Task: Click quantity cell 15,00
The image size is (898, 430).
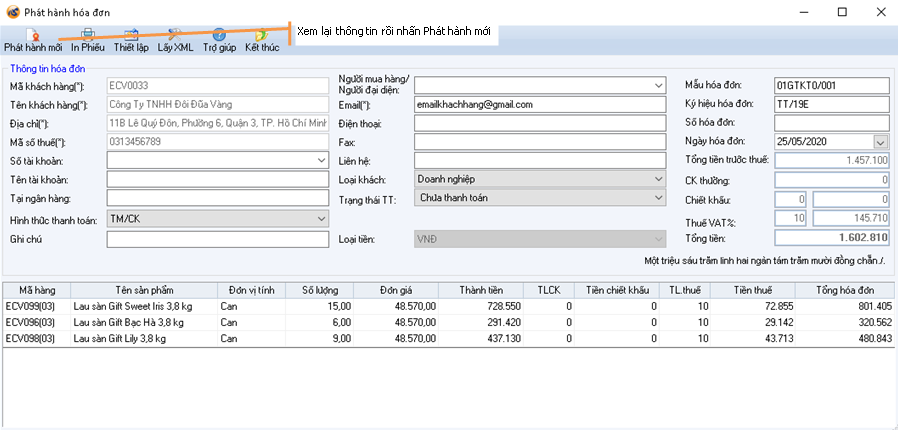Action: pos(320,306)
